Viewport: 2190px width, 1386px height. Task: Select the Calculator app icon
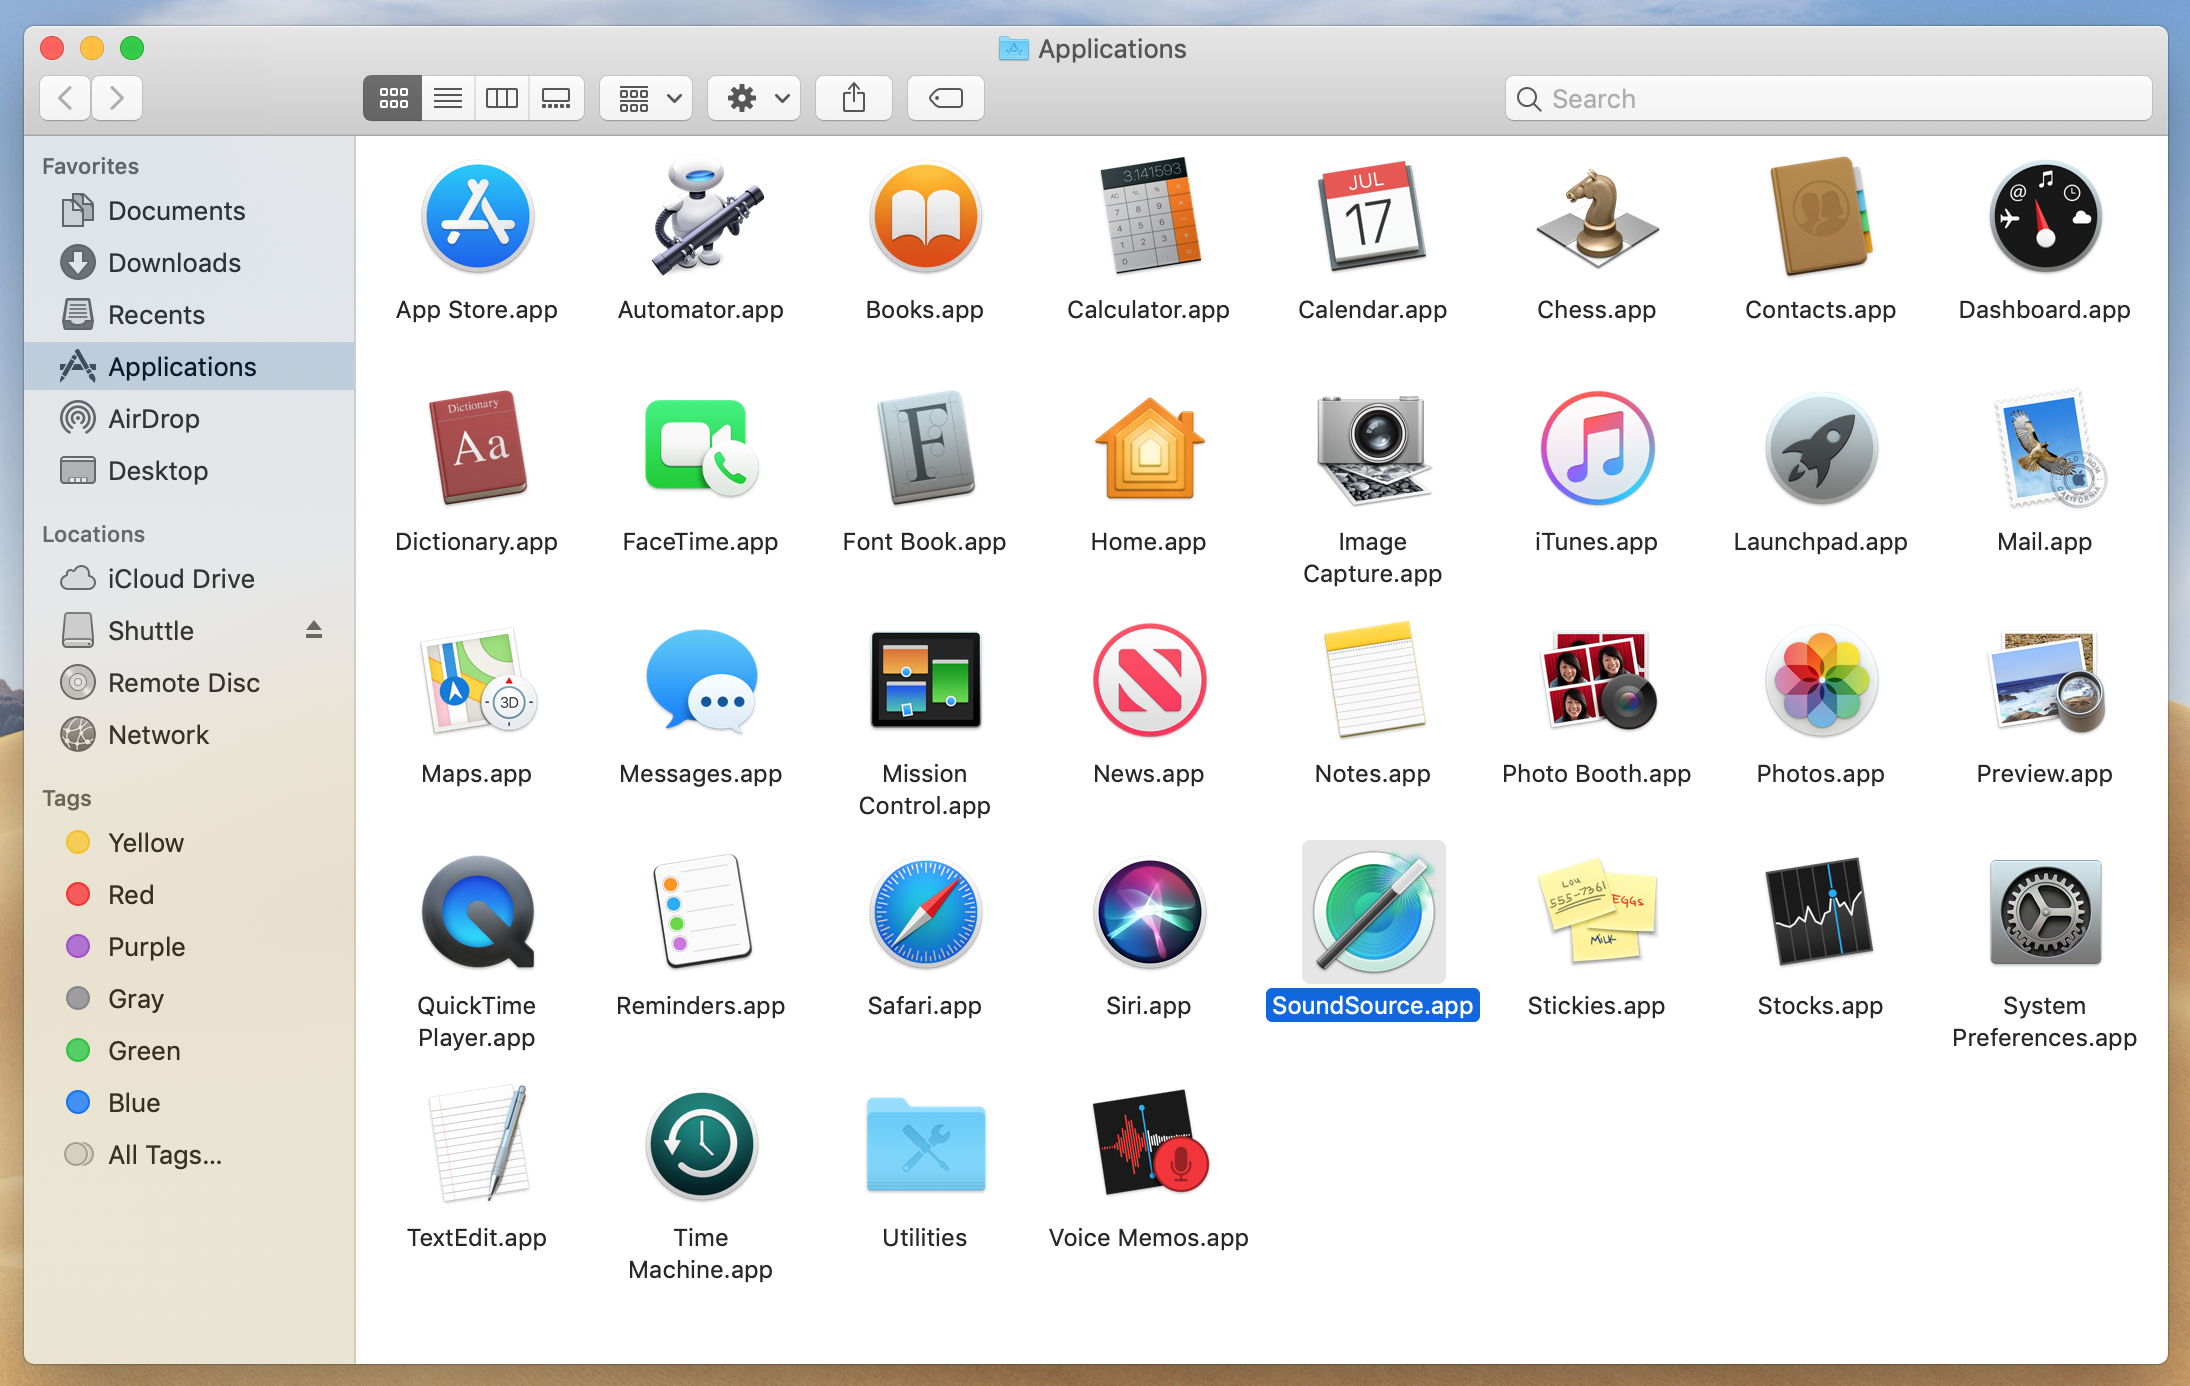tap(1149, 215)
